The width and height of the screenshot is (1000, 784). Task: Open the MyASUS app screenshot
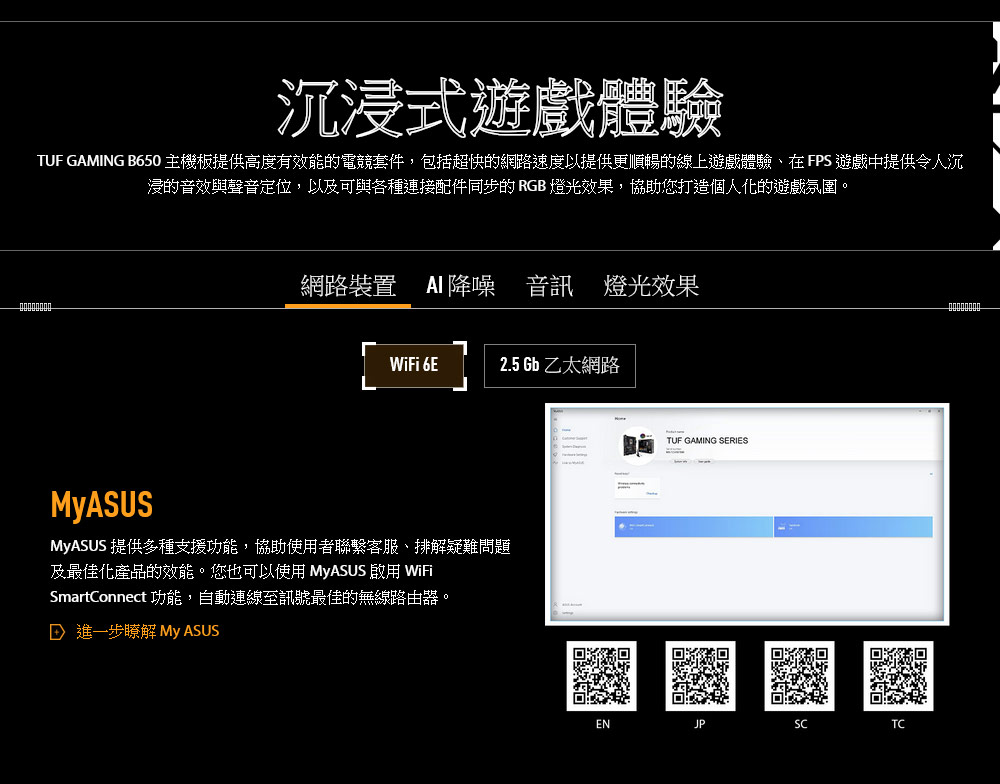point(747,514)
